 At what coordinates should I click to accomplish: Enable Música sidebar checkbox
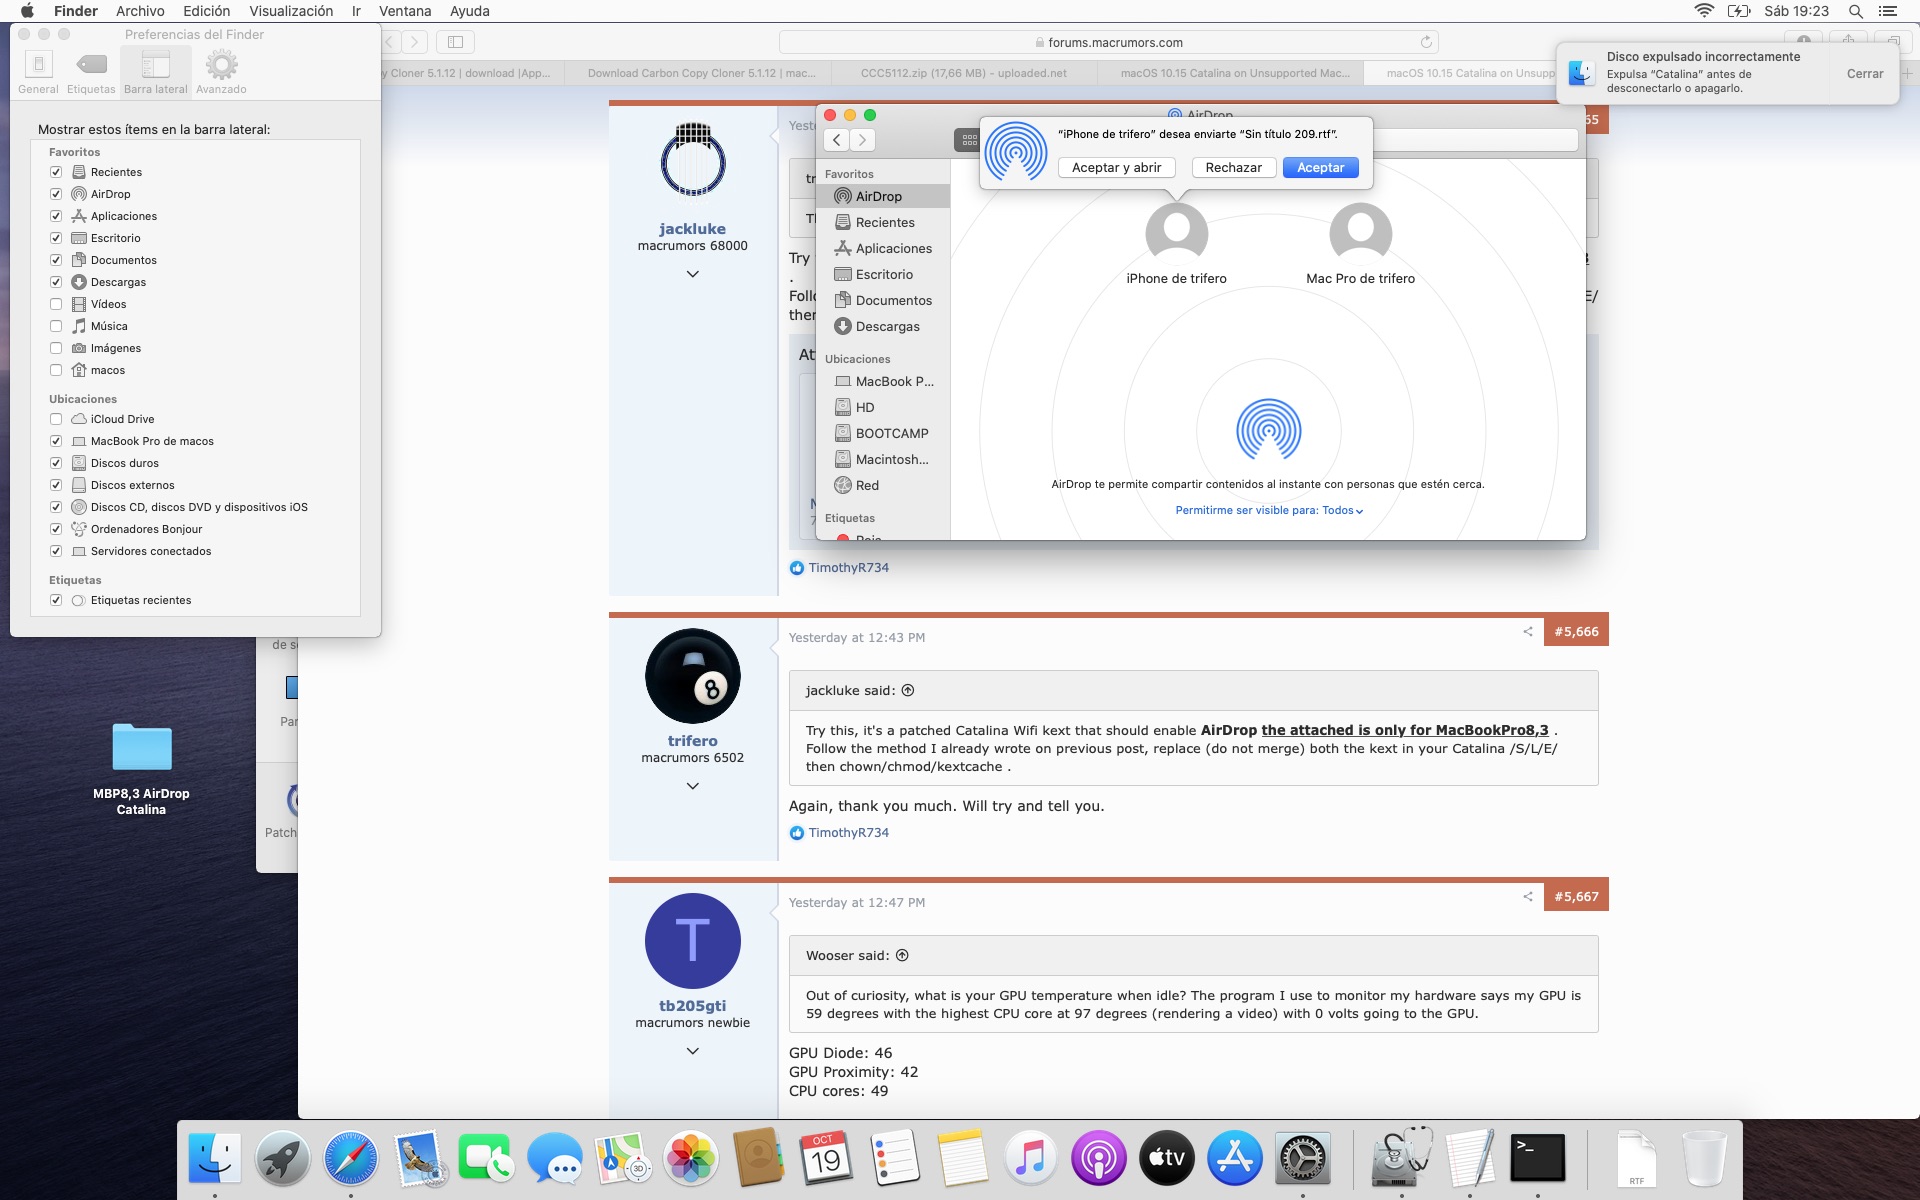(x=56, y=326)
